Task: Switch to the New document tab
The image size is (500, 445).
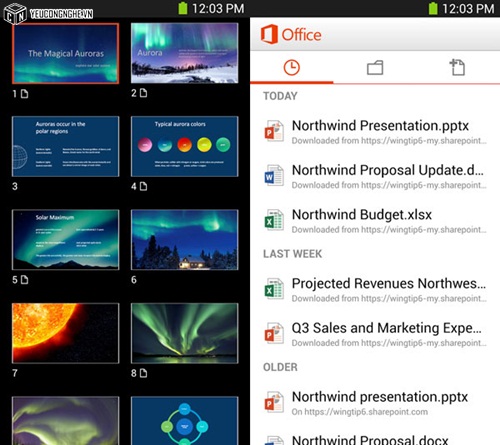Action: point(457,67)
